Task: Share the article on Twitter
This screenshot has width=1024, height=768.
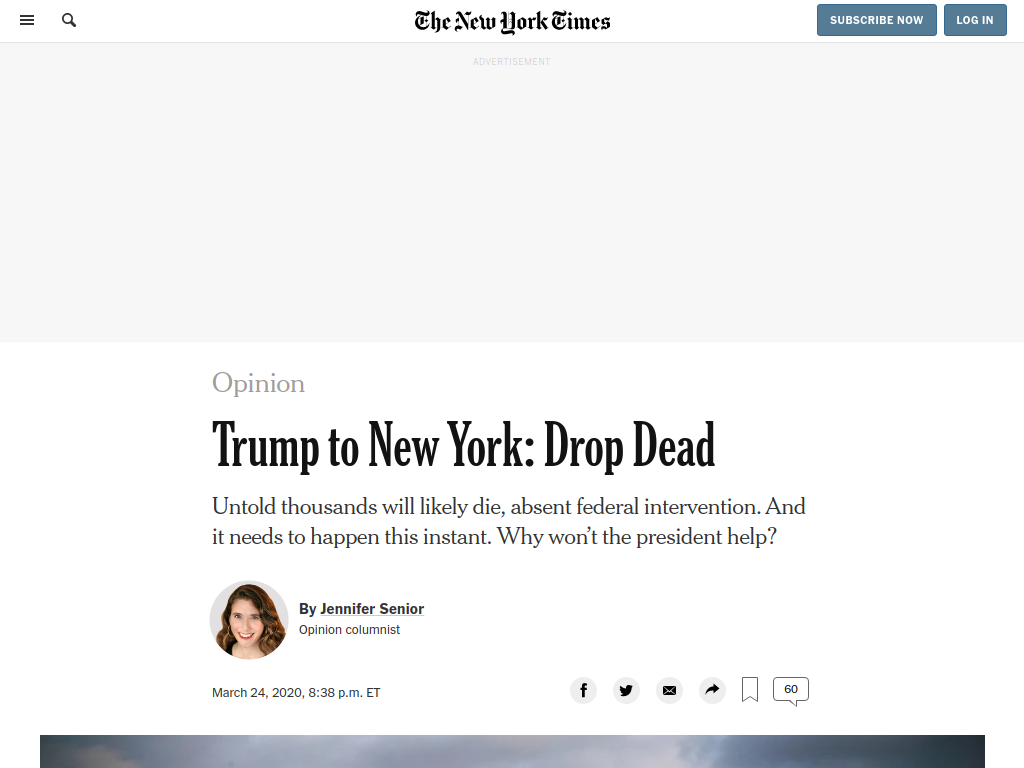Action: tap(626, 690)
